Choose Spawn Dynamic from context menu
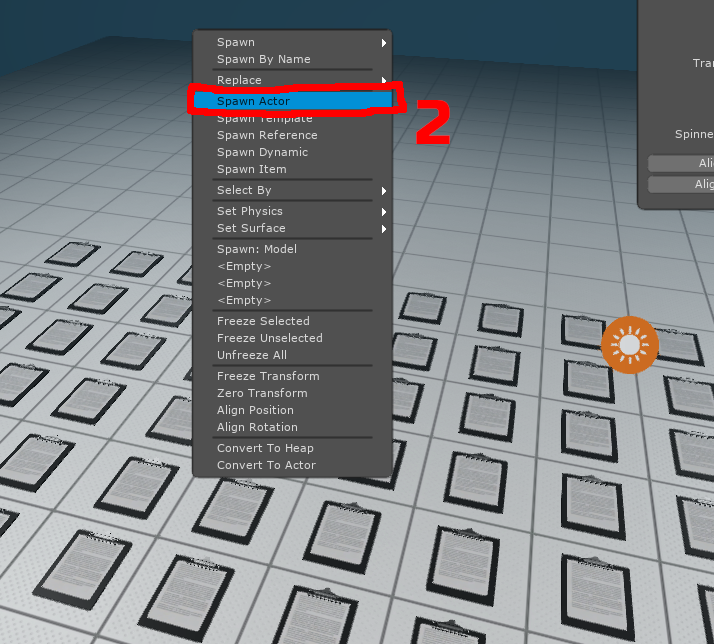Viewport: 714px width, 644px height. tap(292, 152)
